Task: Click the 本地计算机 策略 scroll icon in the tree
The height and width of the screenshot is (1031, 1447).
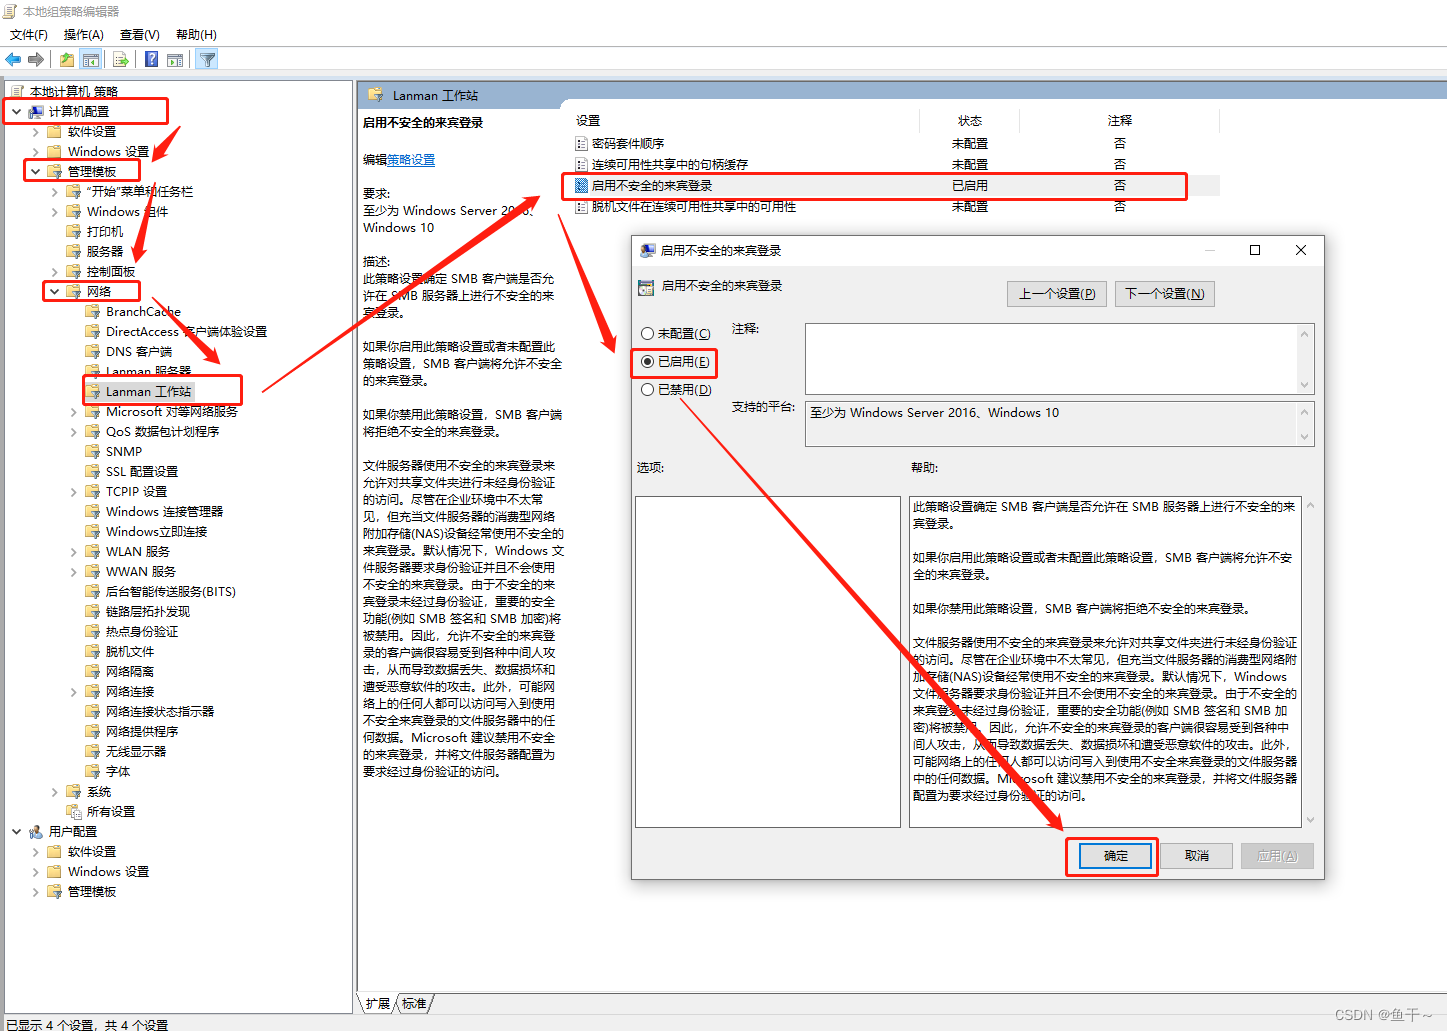Action: pos(17,91)
